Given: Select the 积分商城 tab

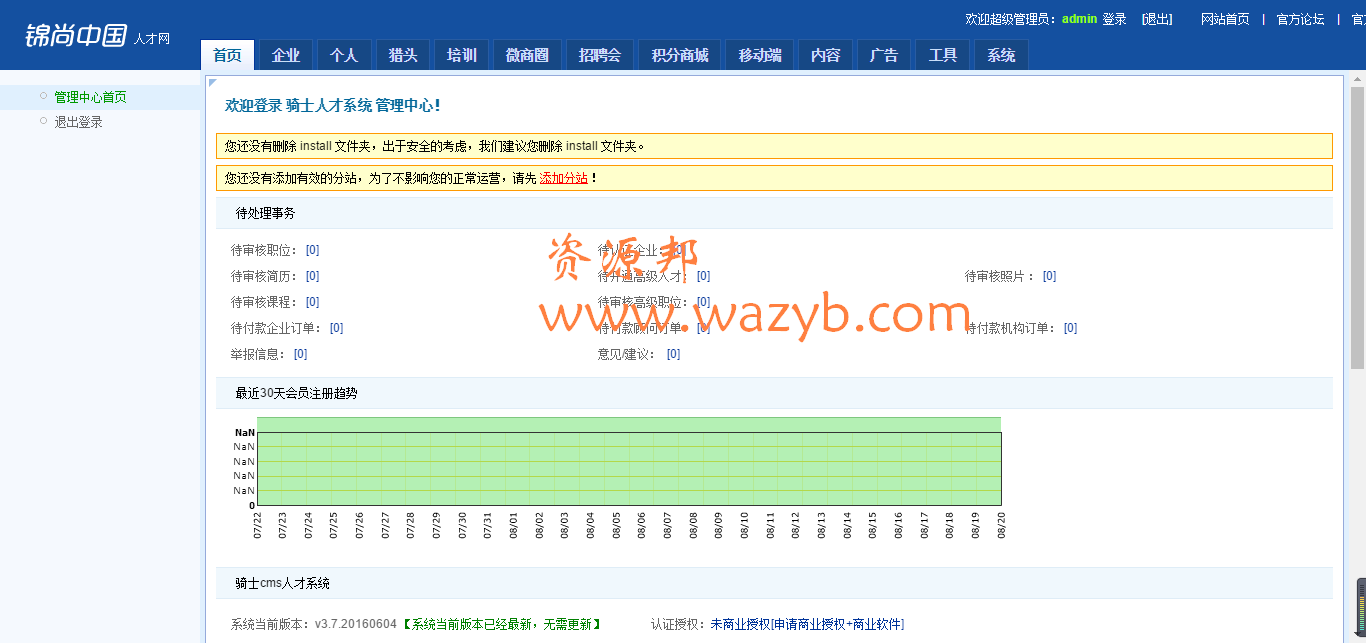Looking at the screenshot, I should point(680,55).
